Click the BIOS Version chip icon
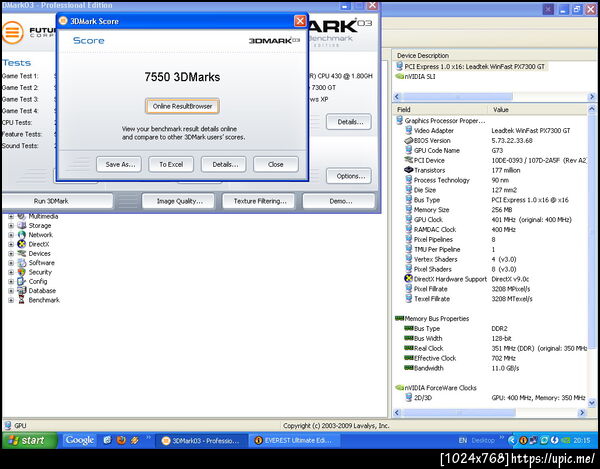Image resolution: width=600 pixels, height=469 pixels. pos(409,140)
